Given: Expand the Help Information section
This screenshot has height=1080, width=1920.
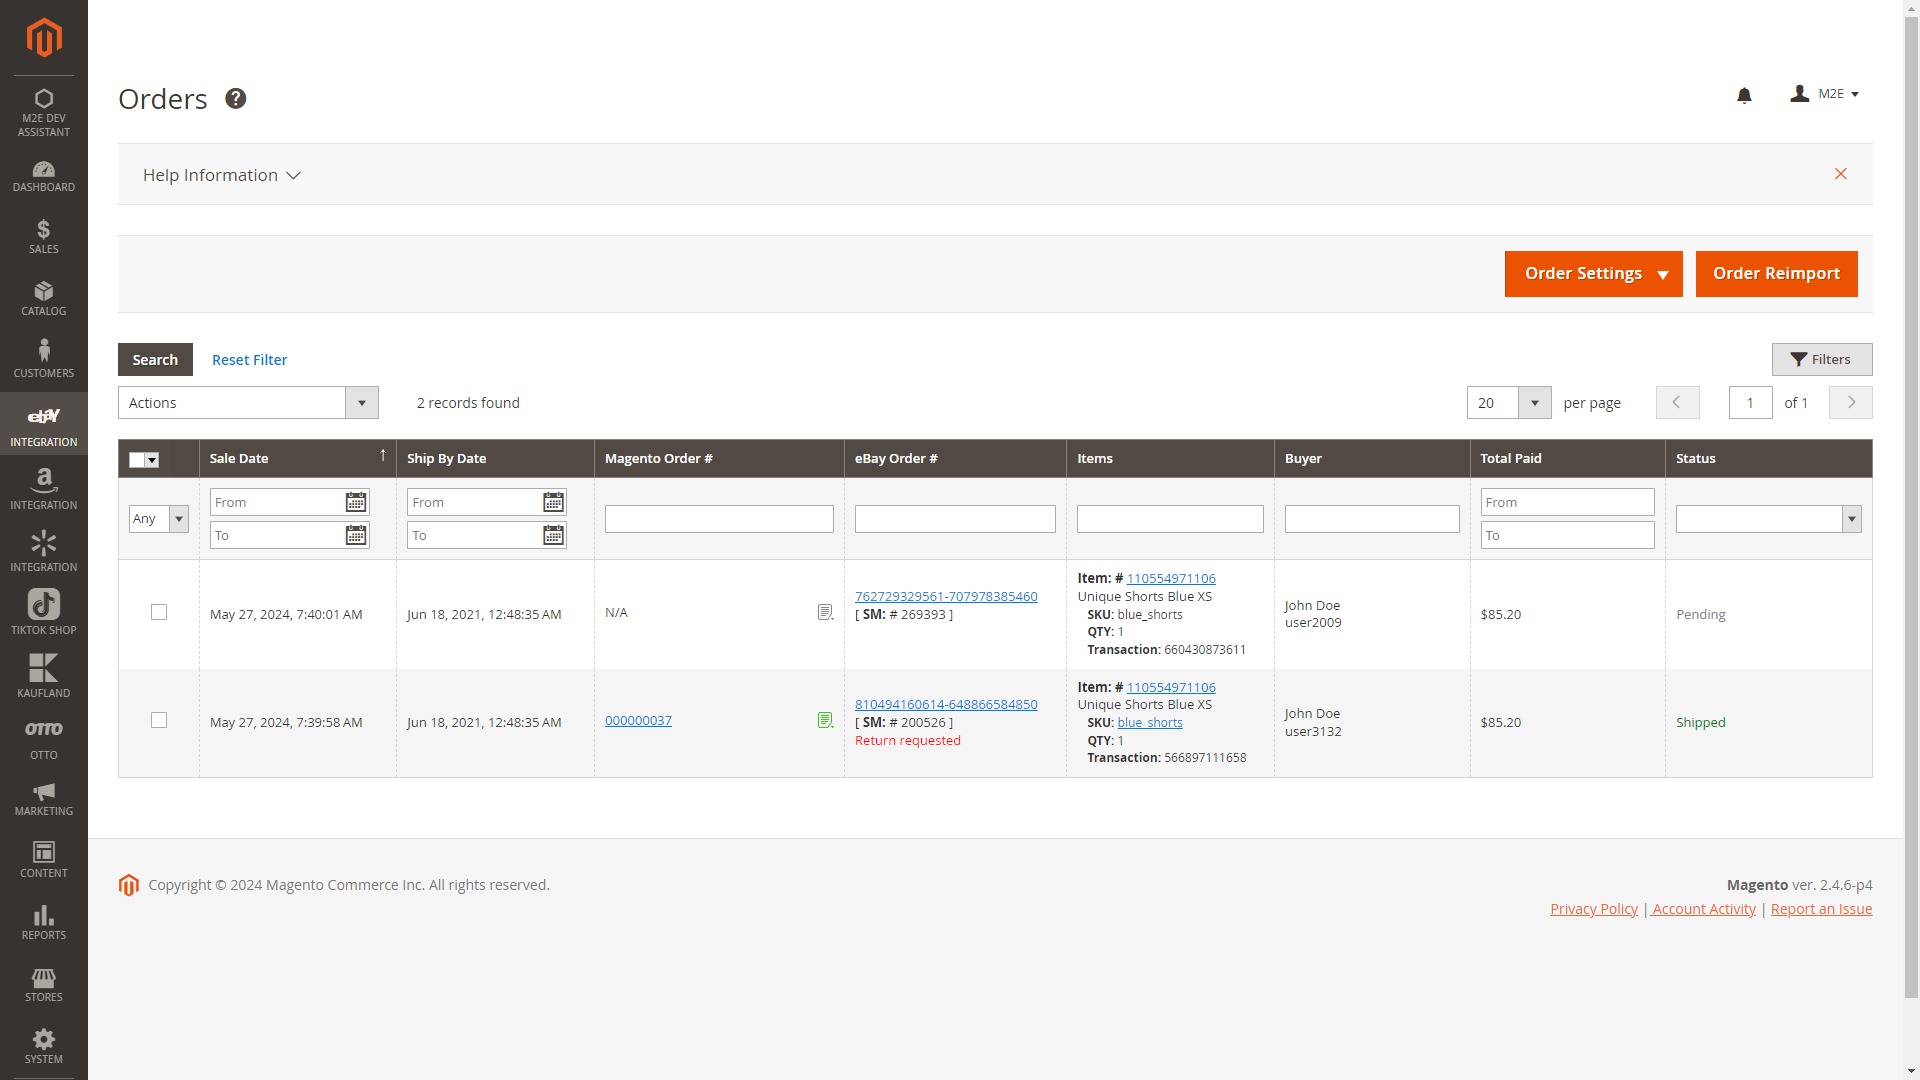Looking at the screenshot, I should click(221, 175).
